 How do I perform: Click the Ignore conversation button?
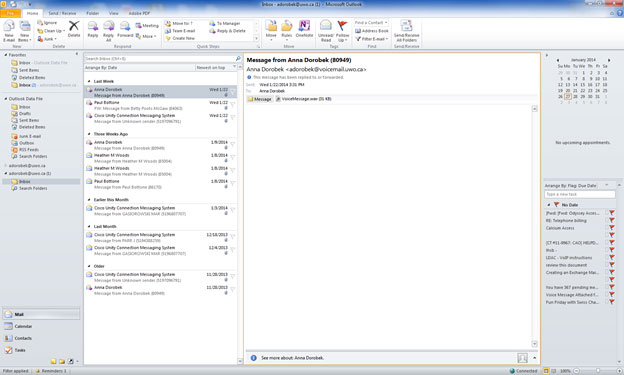pos(47,23)
